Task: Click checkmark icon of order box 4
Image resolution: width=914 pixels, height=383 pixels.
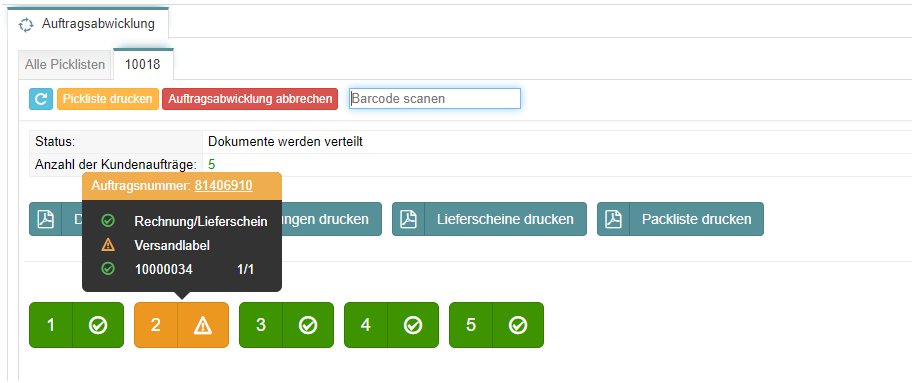Action: point(413,325)
